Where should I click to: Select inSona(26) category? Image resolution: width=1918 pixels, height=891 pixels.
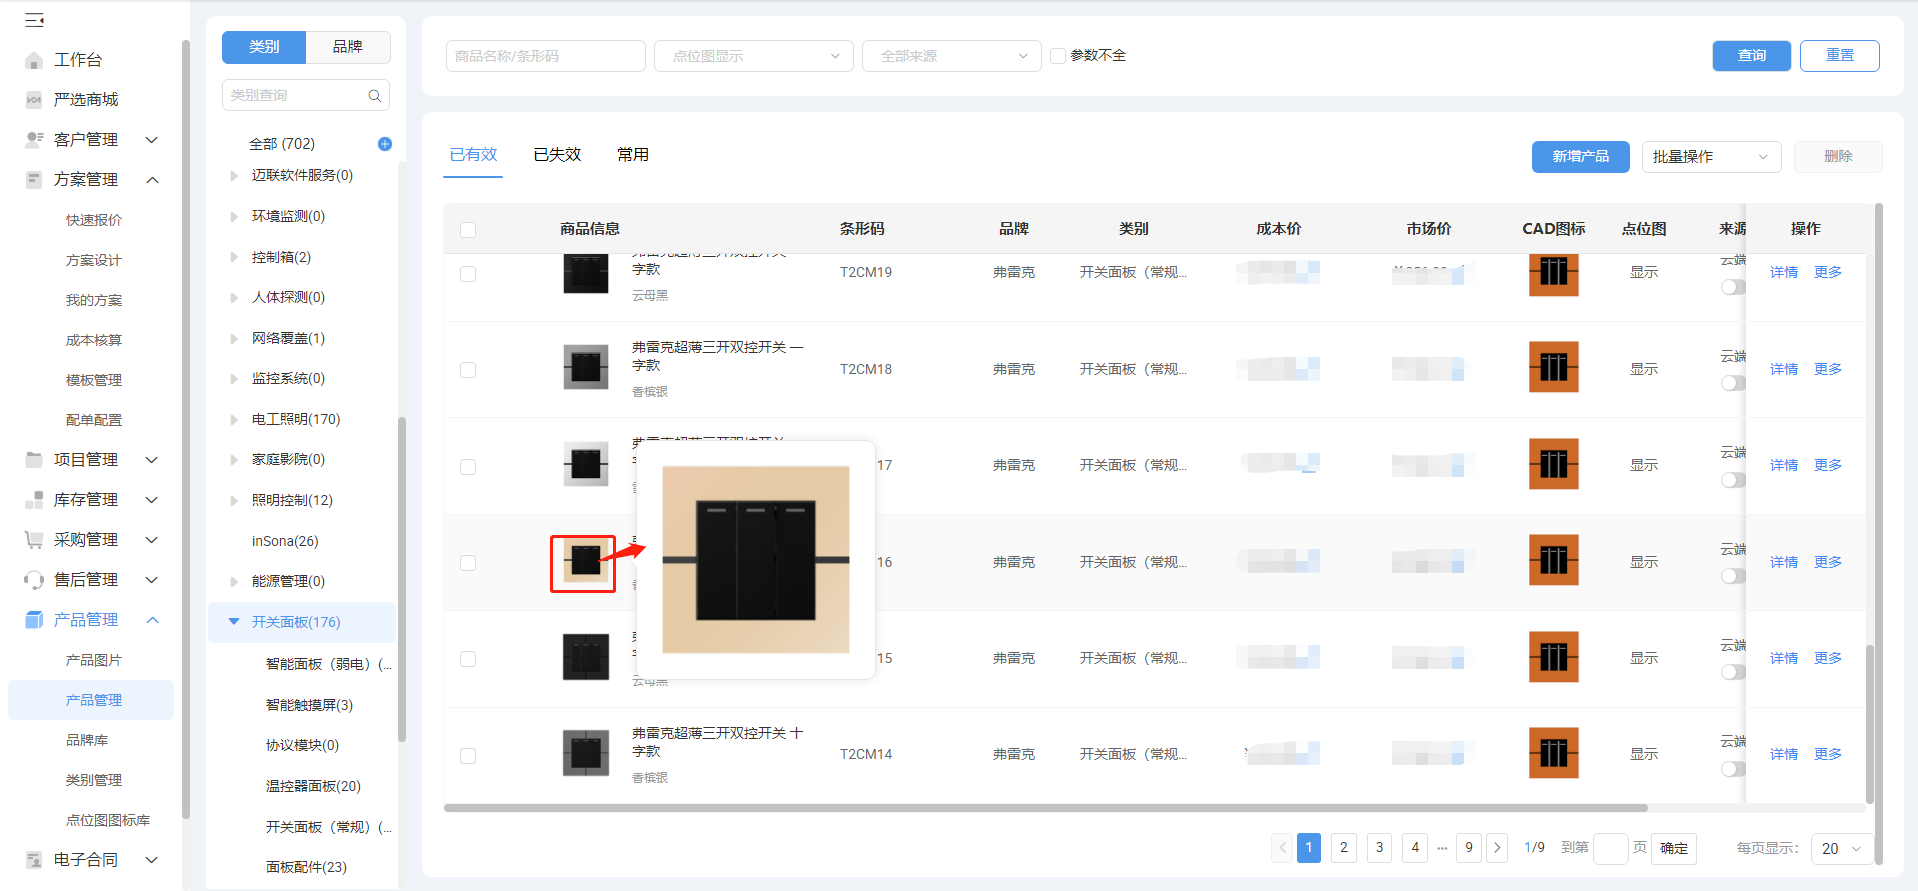tap(285, 541)
